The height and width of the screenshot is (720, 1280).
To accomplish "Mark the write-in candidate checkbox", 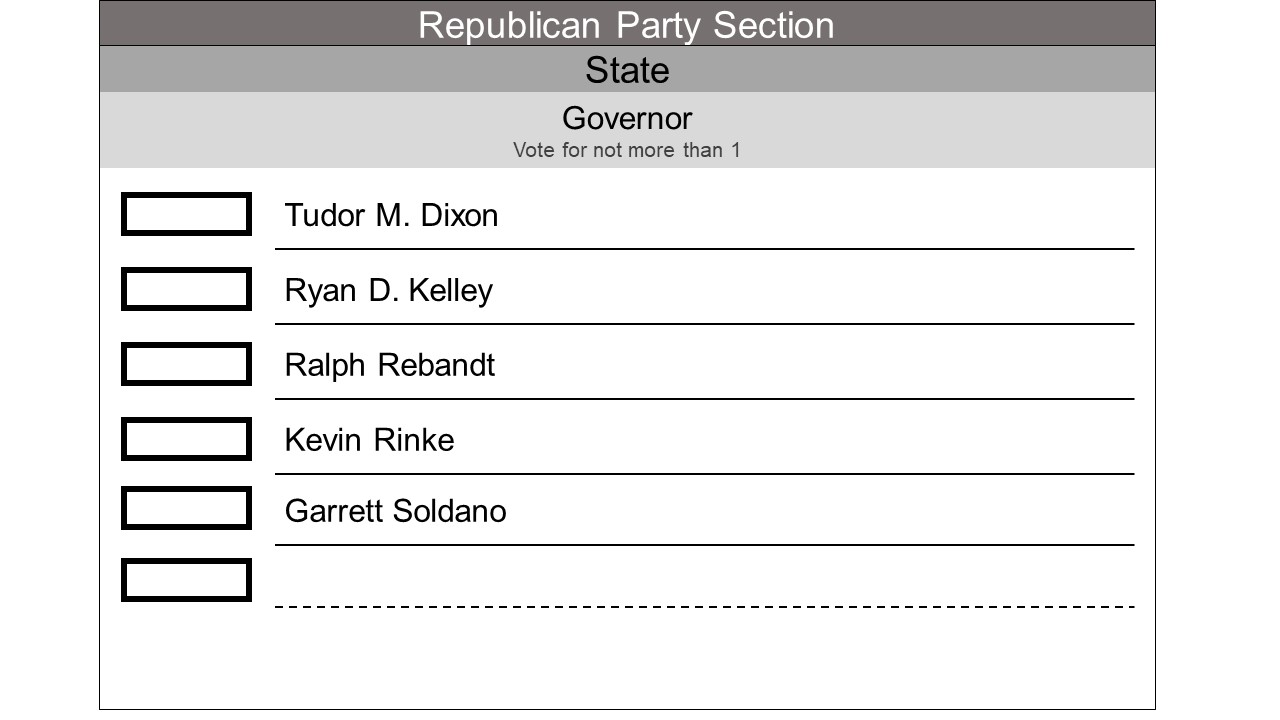I will tap(186, 580).
